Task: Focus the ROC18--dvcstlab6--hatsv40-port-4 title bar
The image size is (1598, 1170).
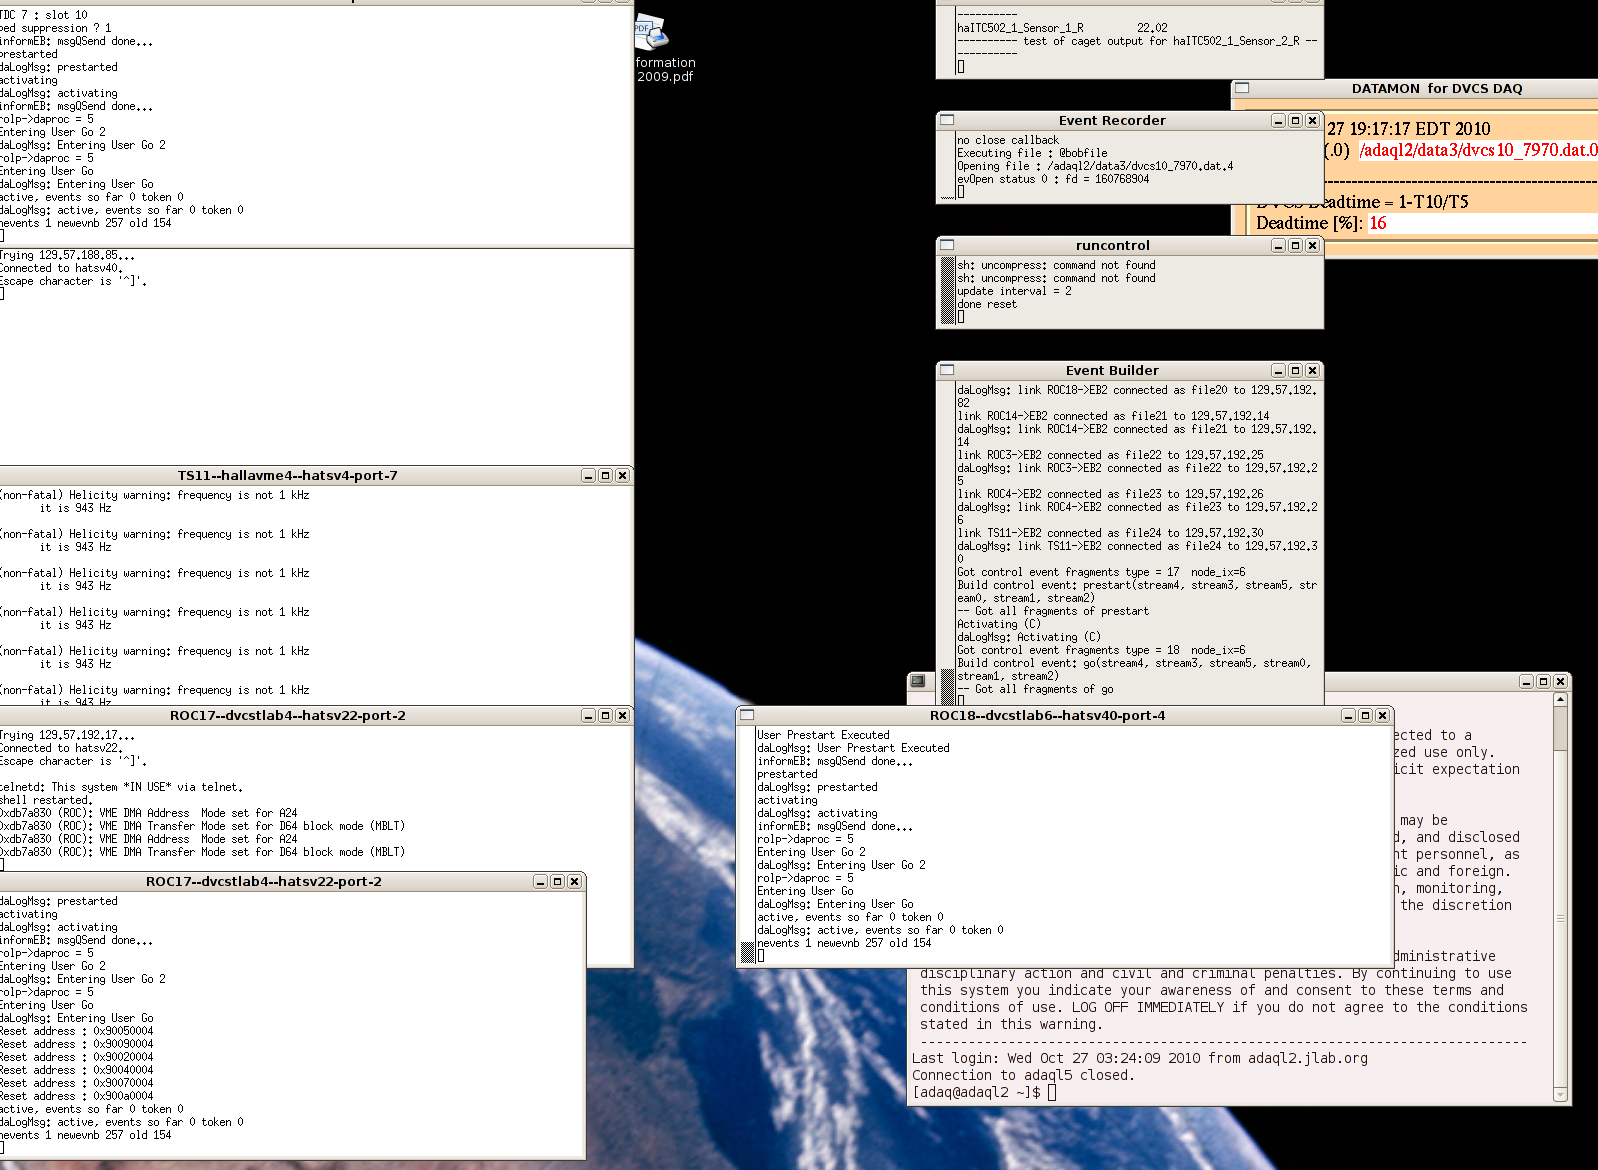Action: pos(1047,716)
